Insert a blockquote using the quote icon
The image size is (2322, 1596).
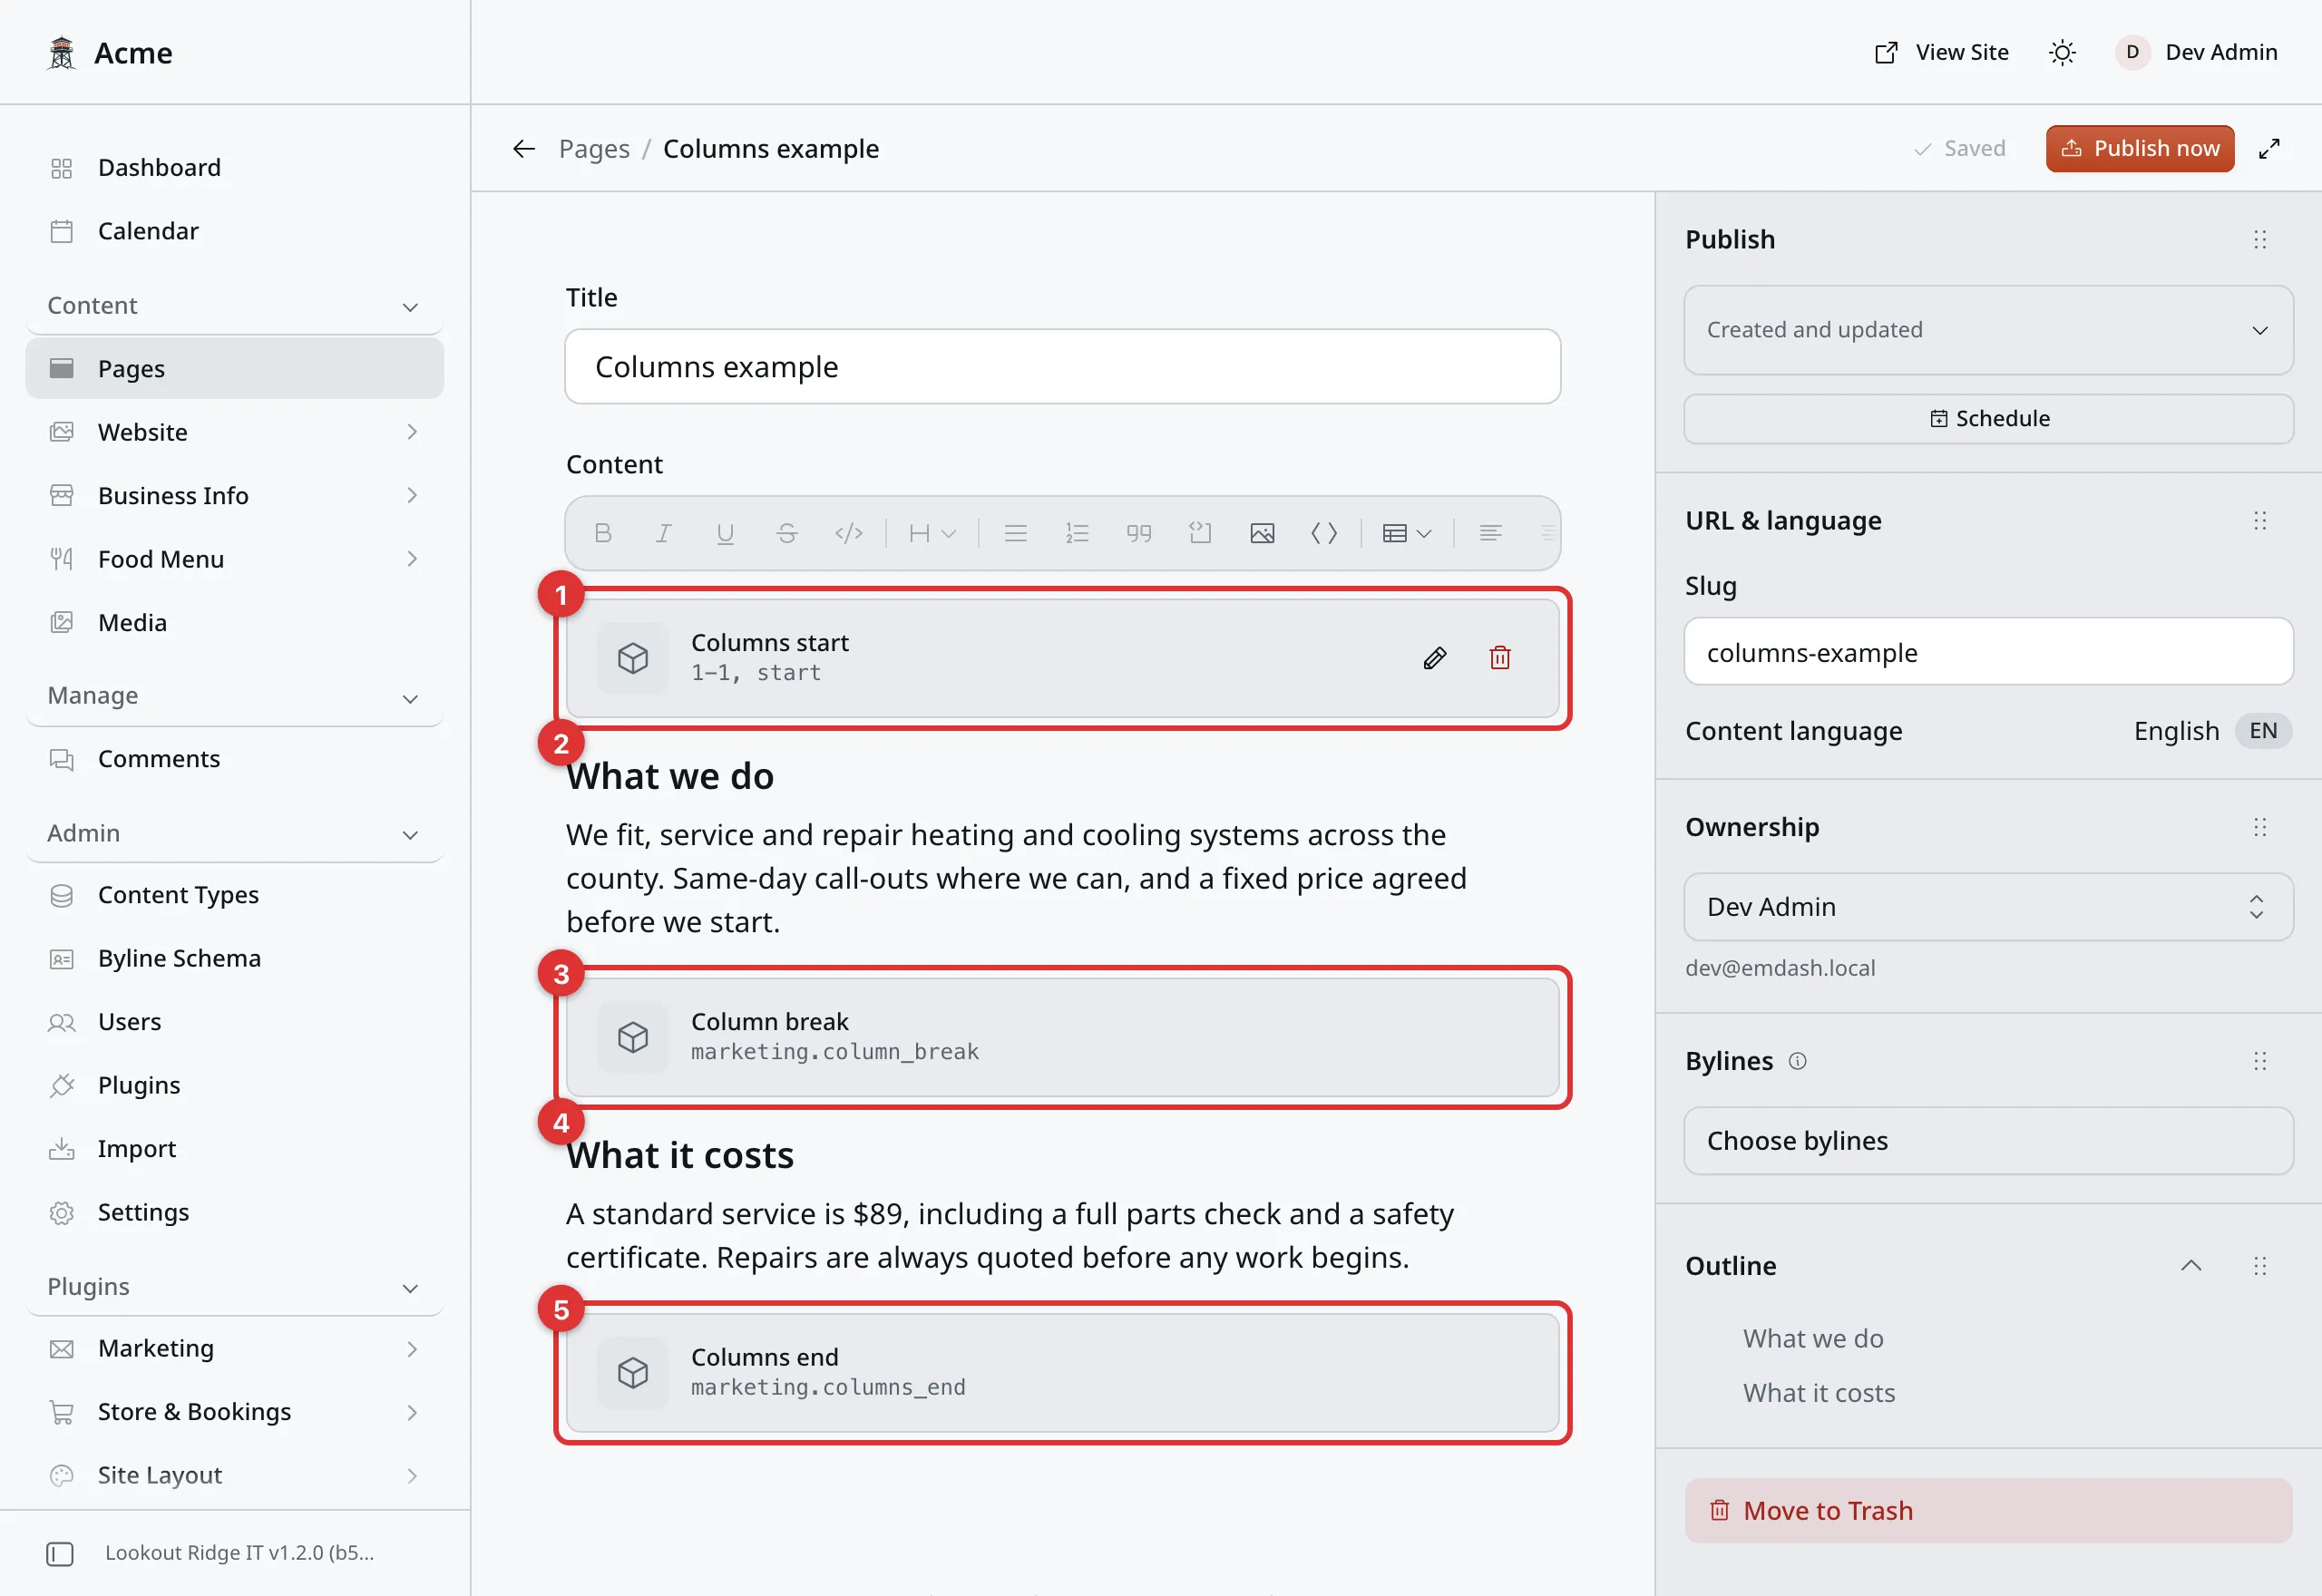[x=1138, y=533]
